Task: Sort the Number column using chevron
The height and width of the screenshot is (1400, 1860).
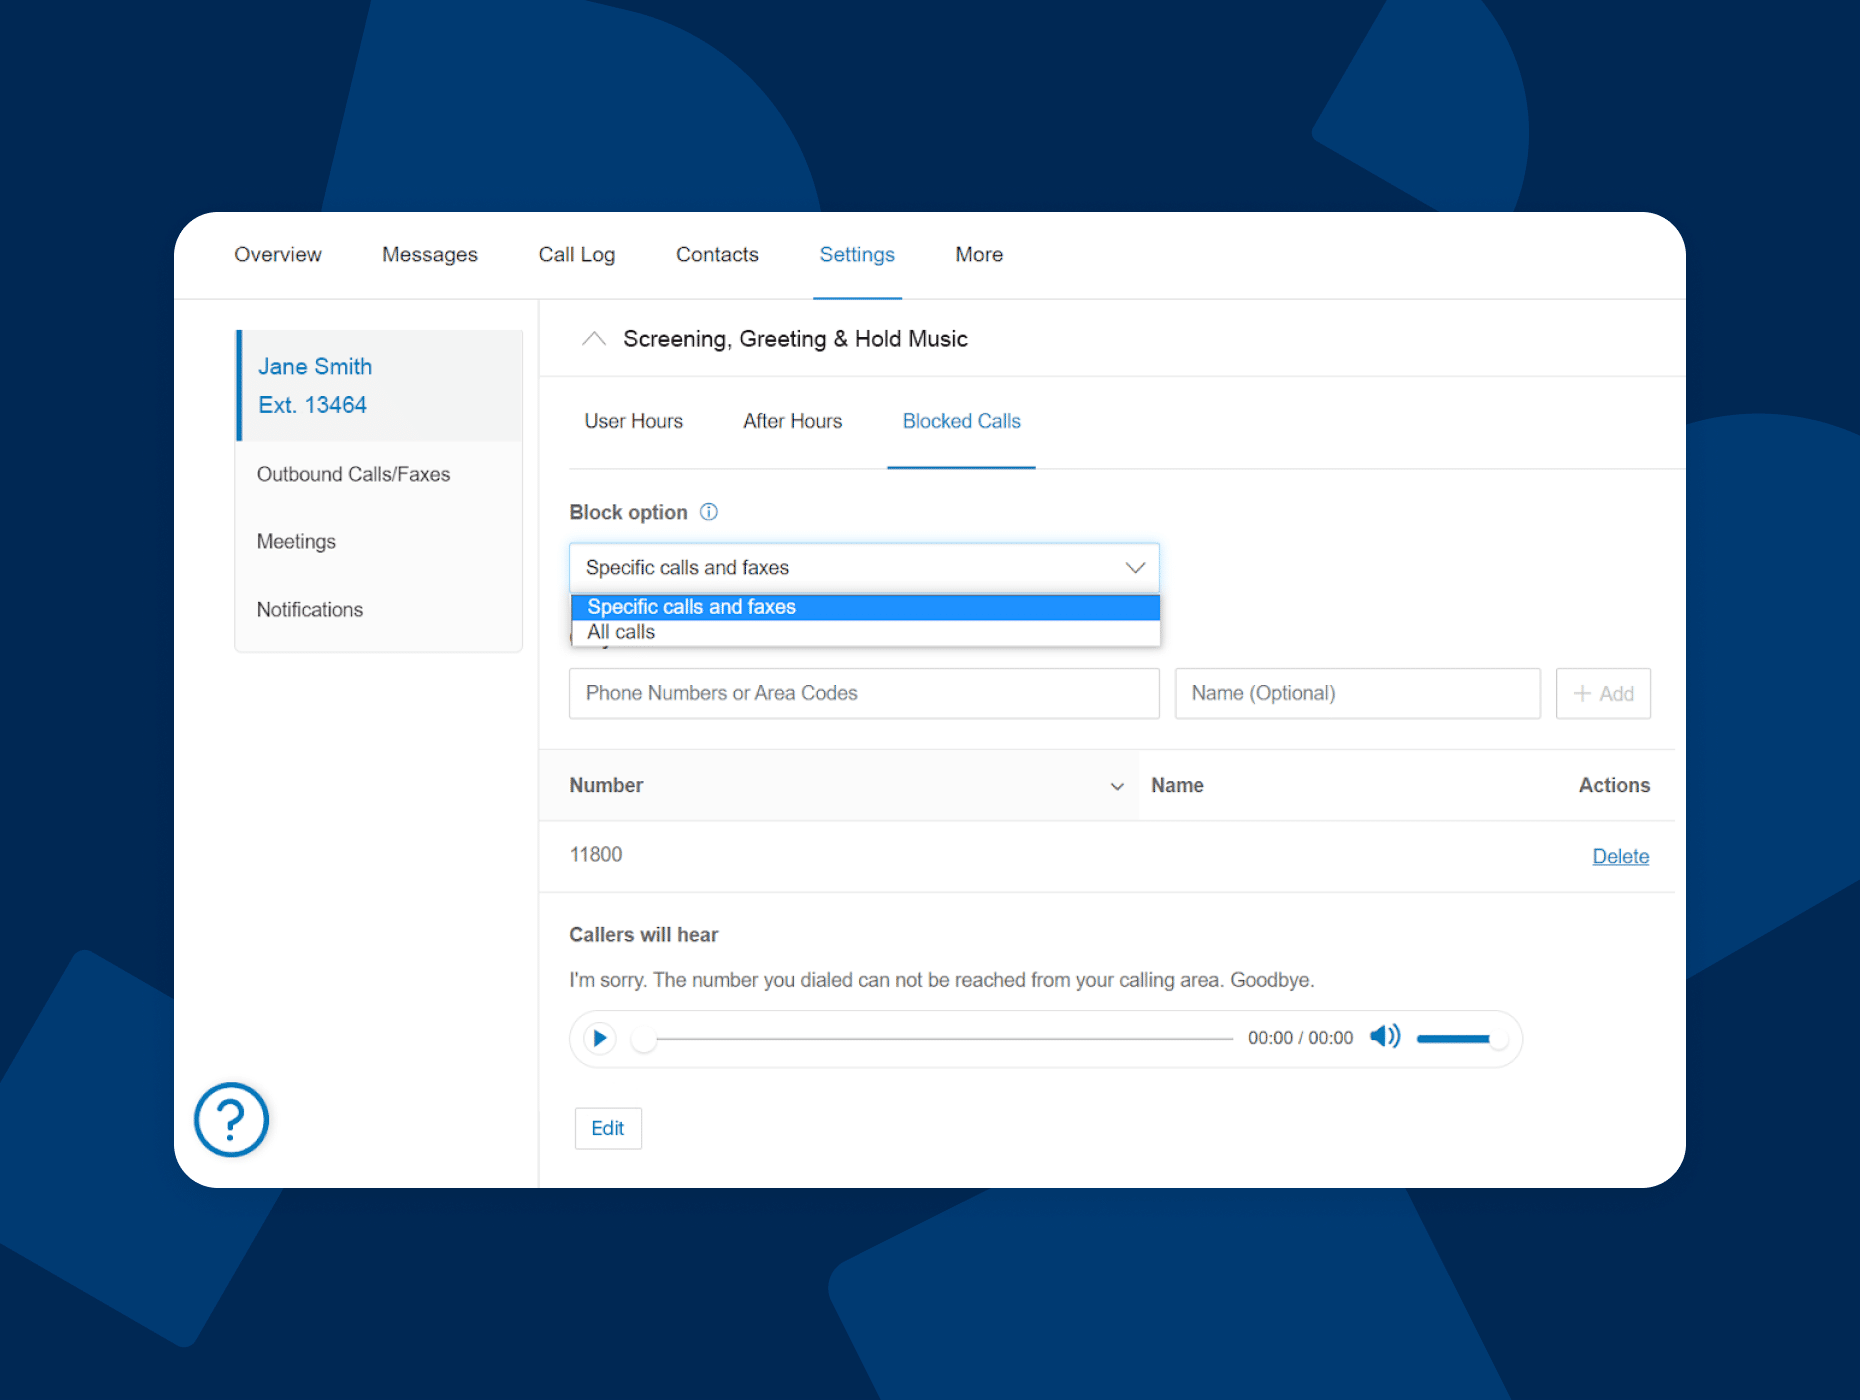Action: (x=1117, y=786)
